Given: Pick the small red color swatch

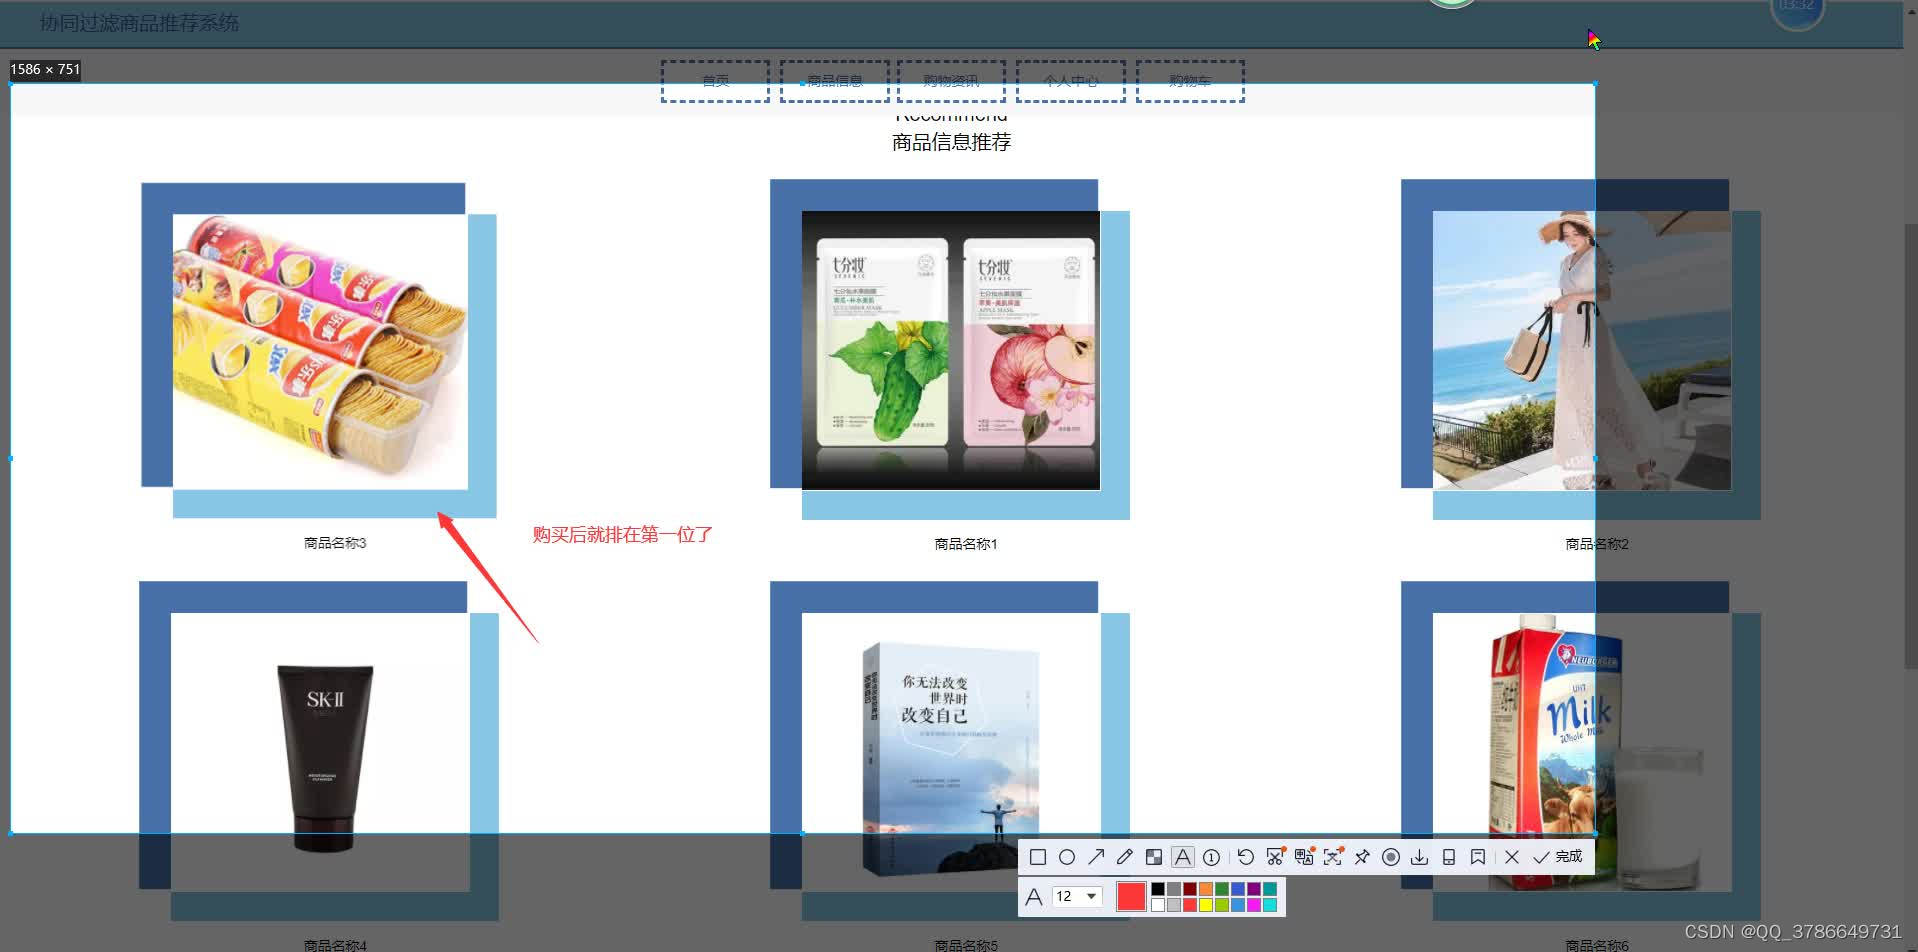Looking at the screenshot, I should point(1190,905).
